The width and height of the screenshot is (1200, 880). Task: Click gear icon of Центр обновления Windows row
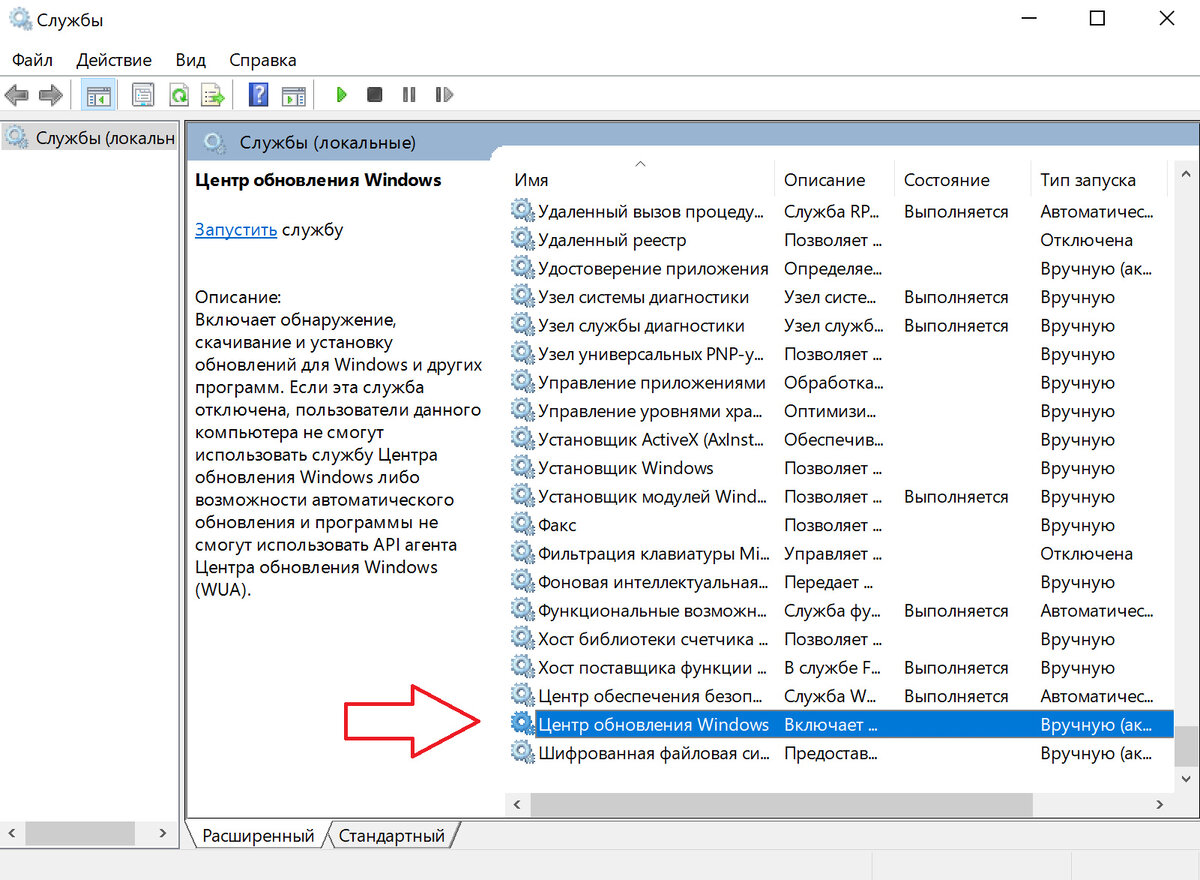pos(522,724)
